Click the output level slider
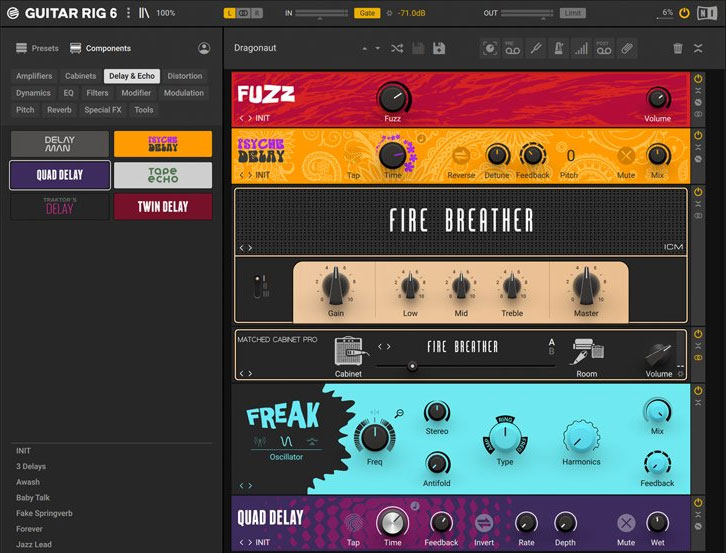The image size is (726, 553). pyautogui.click(x=527, y=14)
